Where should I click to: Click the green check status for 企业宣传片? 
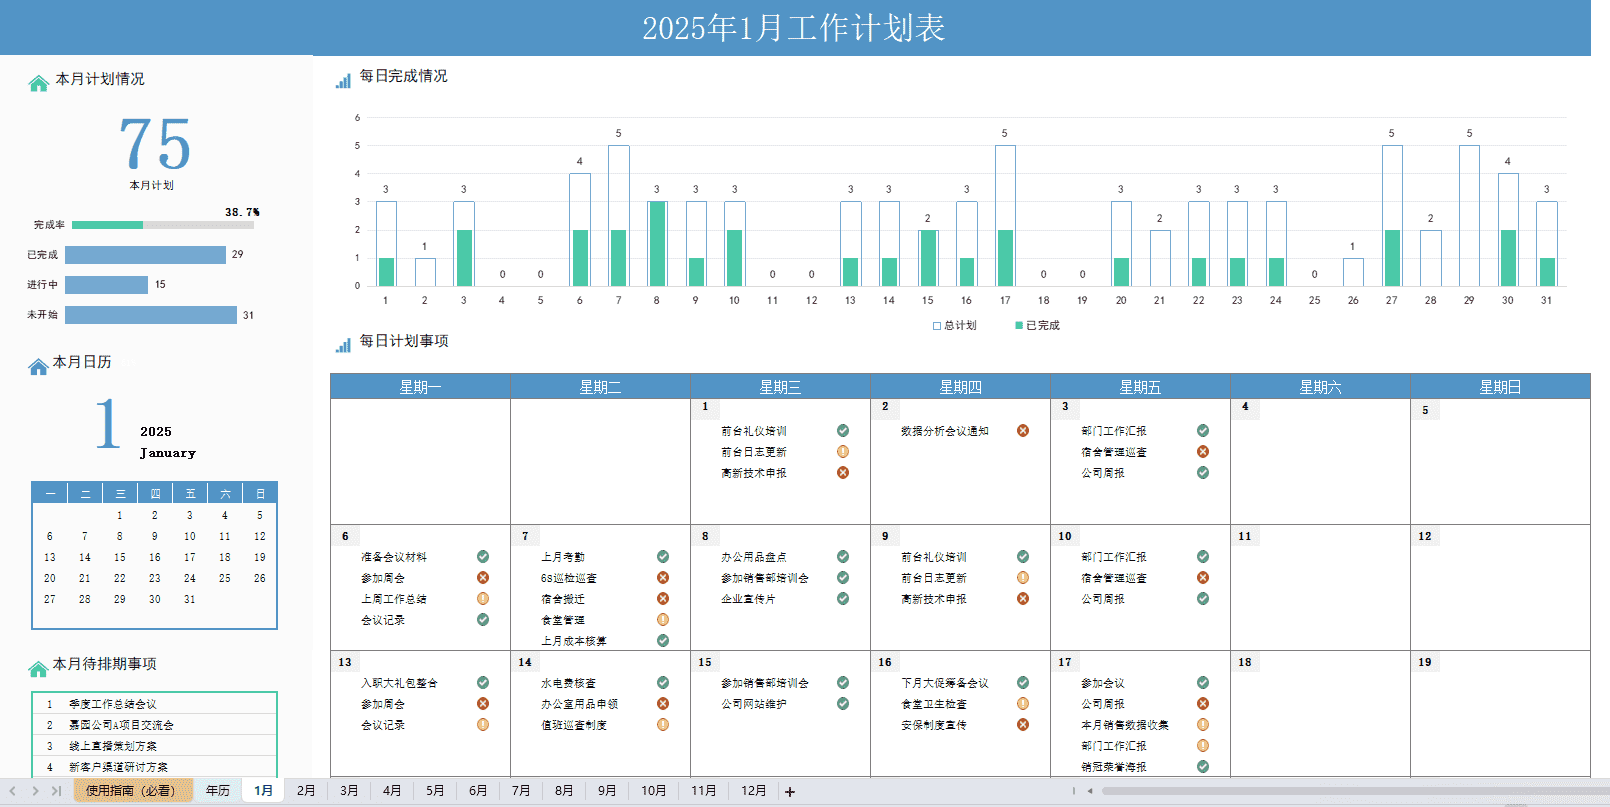(x=843, y=599)
